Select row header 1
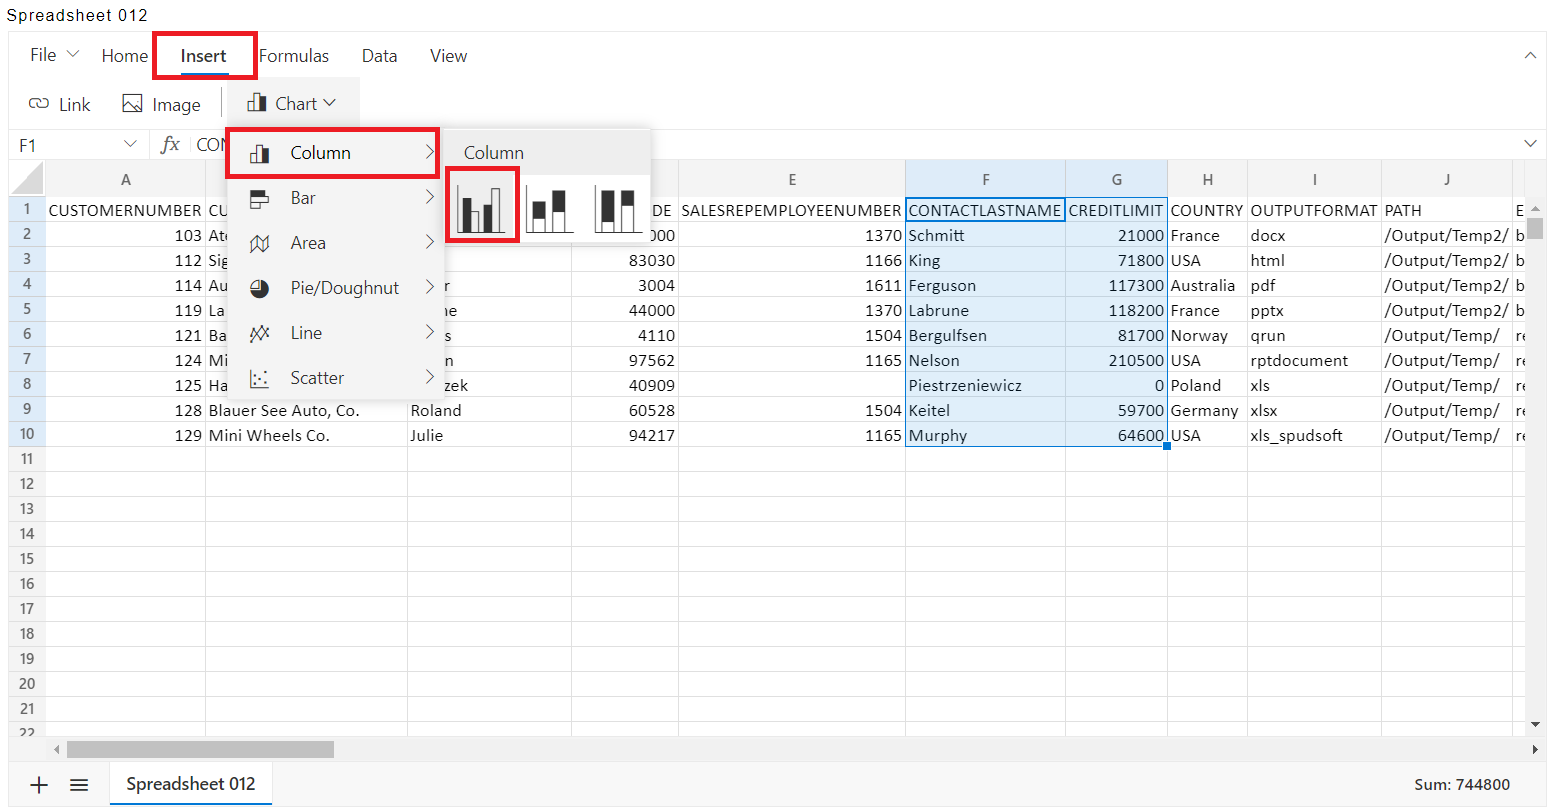 [28, 210]
